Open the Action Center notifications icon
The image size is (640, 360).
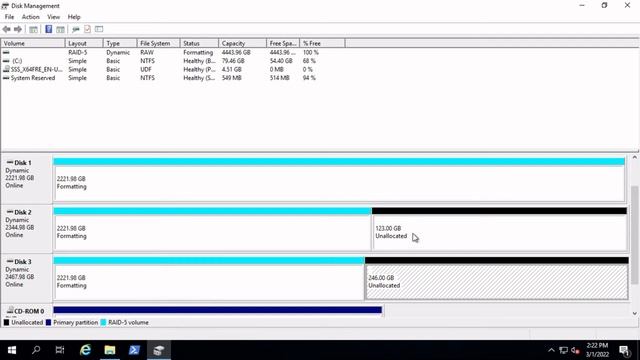(624, 350)
